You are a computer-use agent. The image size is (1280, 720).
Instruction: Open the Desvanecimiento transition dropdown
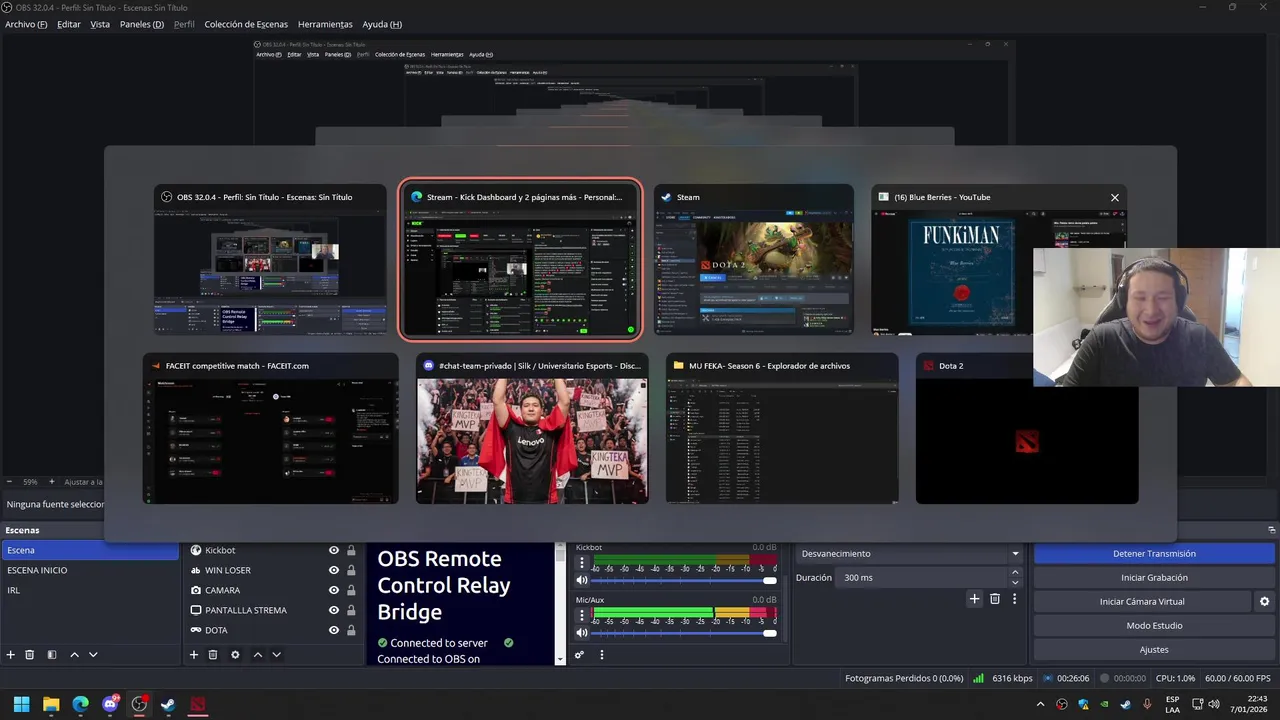[x=910, y=553]
